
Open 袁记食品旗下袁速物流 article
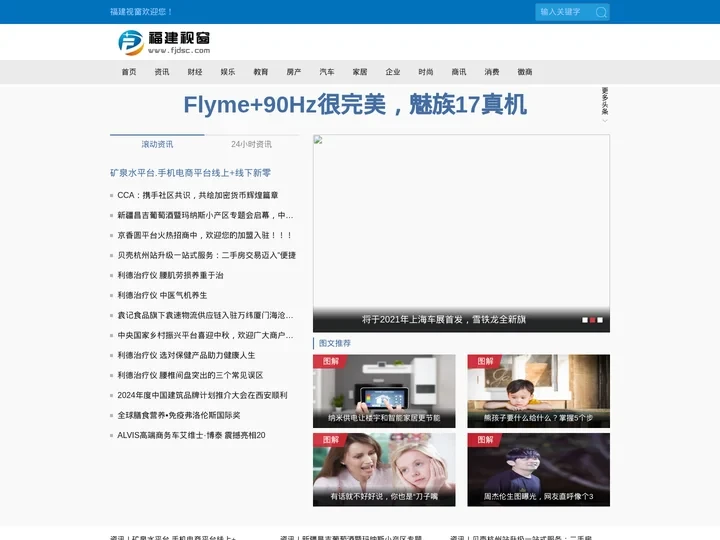205,315
